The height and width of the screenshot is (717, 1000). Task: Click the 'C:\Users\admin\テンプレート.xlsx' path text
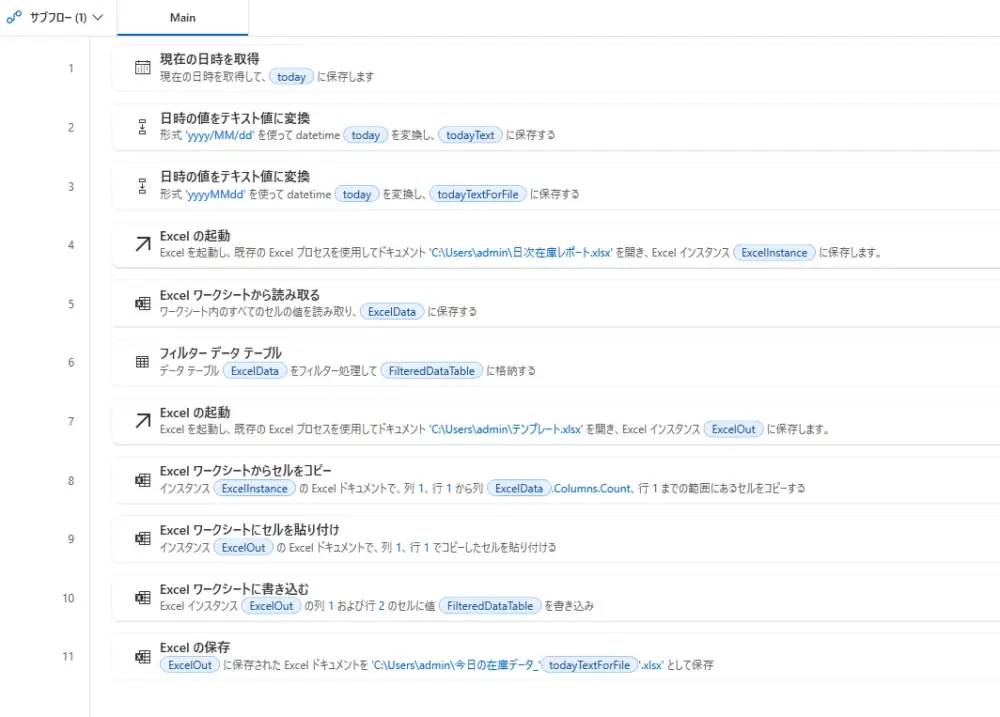coord(506,429)
